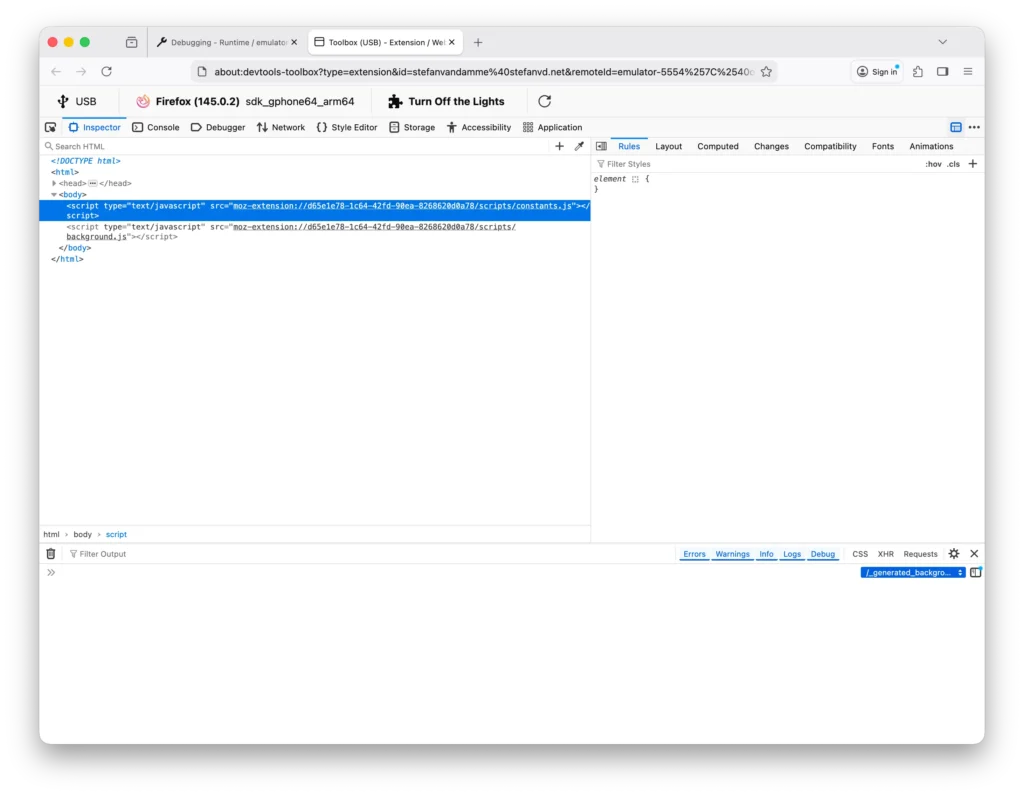Create a new node with the plus icon
The image size is (1024, 796).
coord(559,146)
